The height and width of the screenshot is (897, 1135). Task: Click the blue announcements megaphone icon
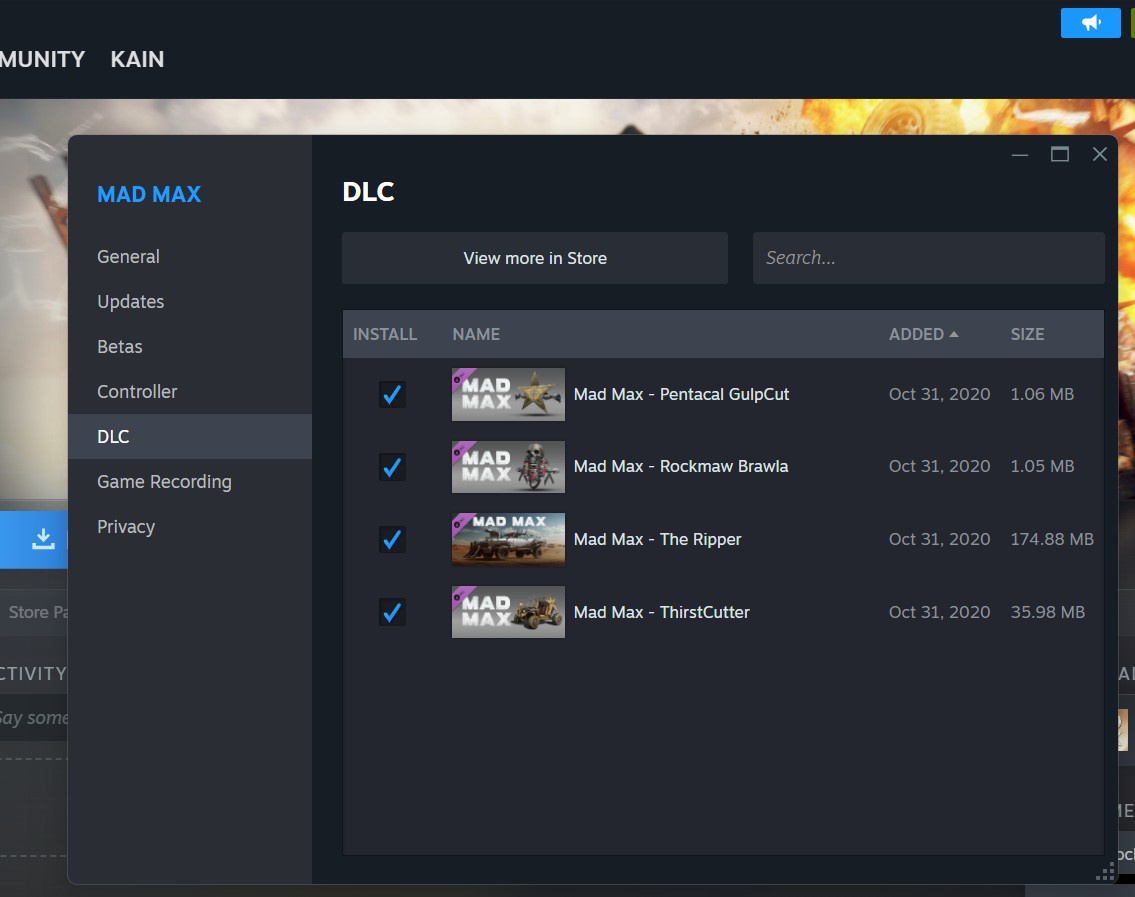1090,23
